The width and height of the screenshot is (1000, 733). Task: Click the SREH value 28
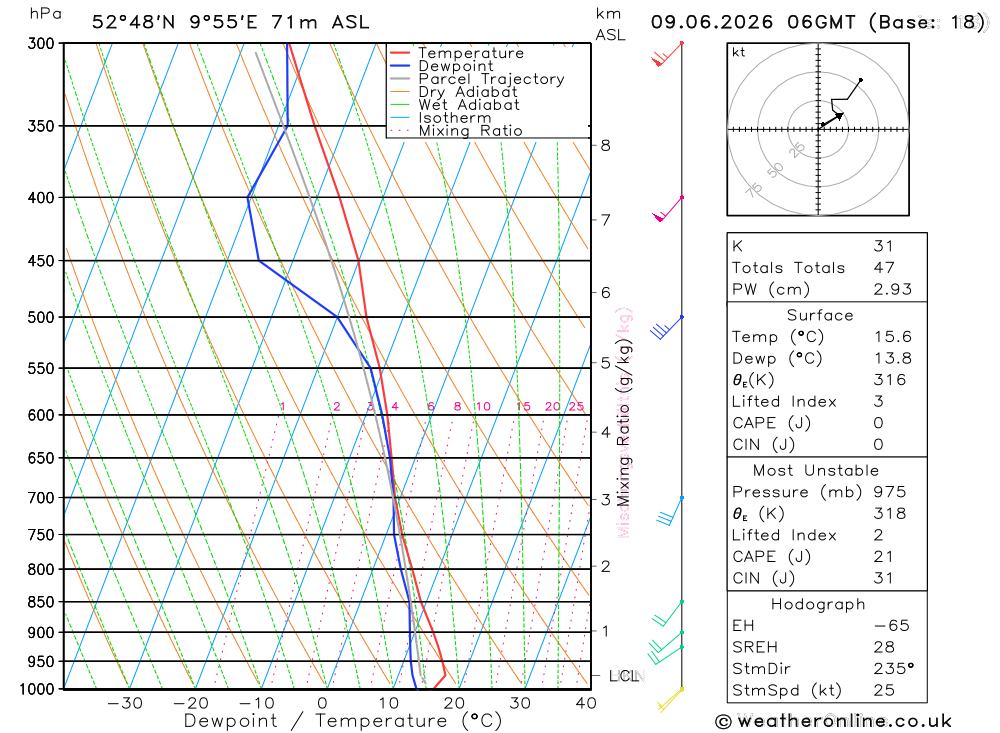point(884,648)
